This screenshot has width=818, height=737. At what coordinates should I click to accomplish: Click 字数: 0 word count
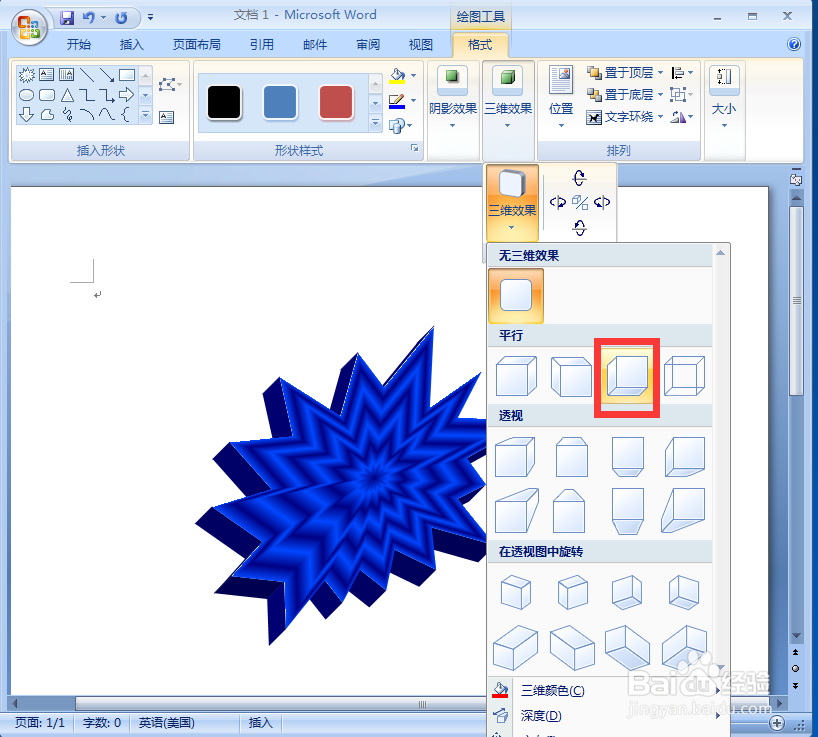[102, 723]
